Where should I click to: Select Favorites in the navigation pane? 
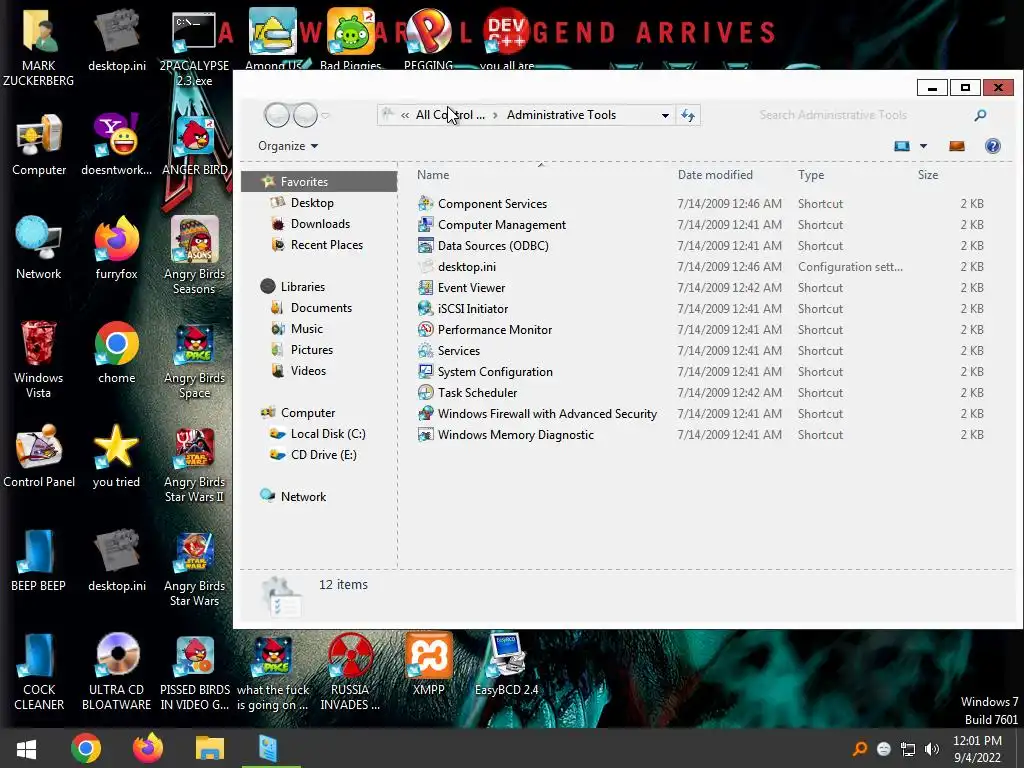[319, 182]
